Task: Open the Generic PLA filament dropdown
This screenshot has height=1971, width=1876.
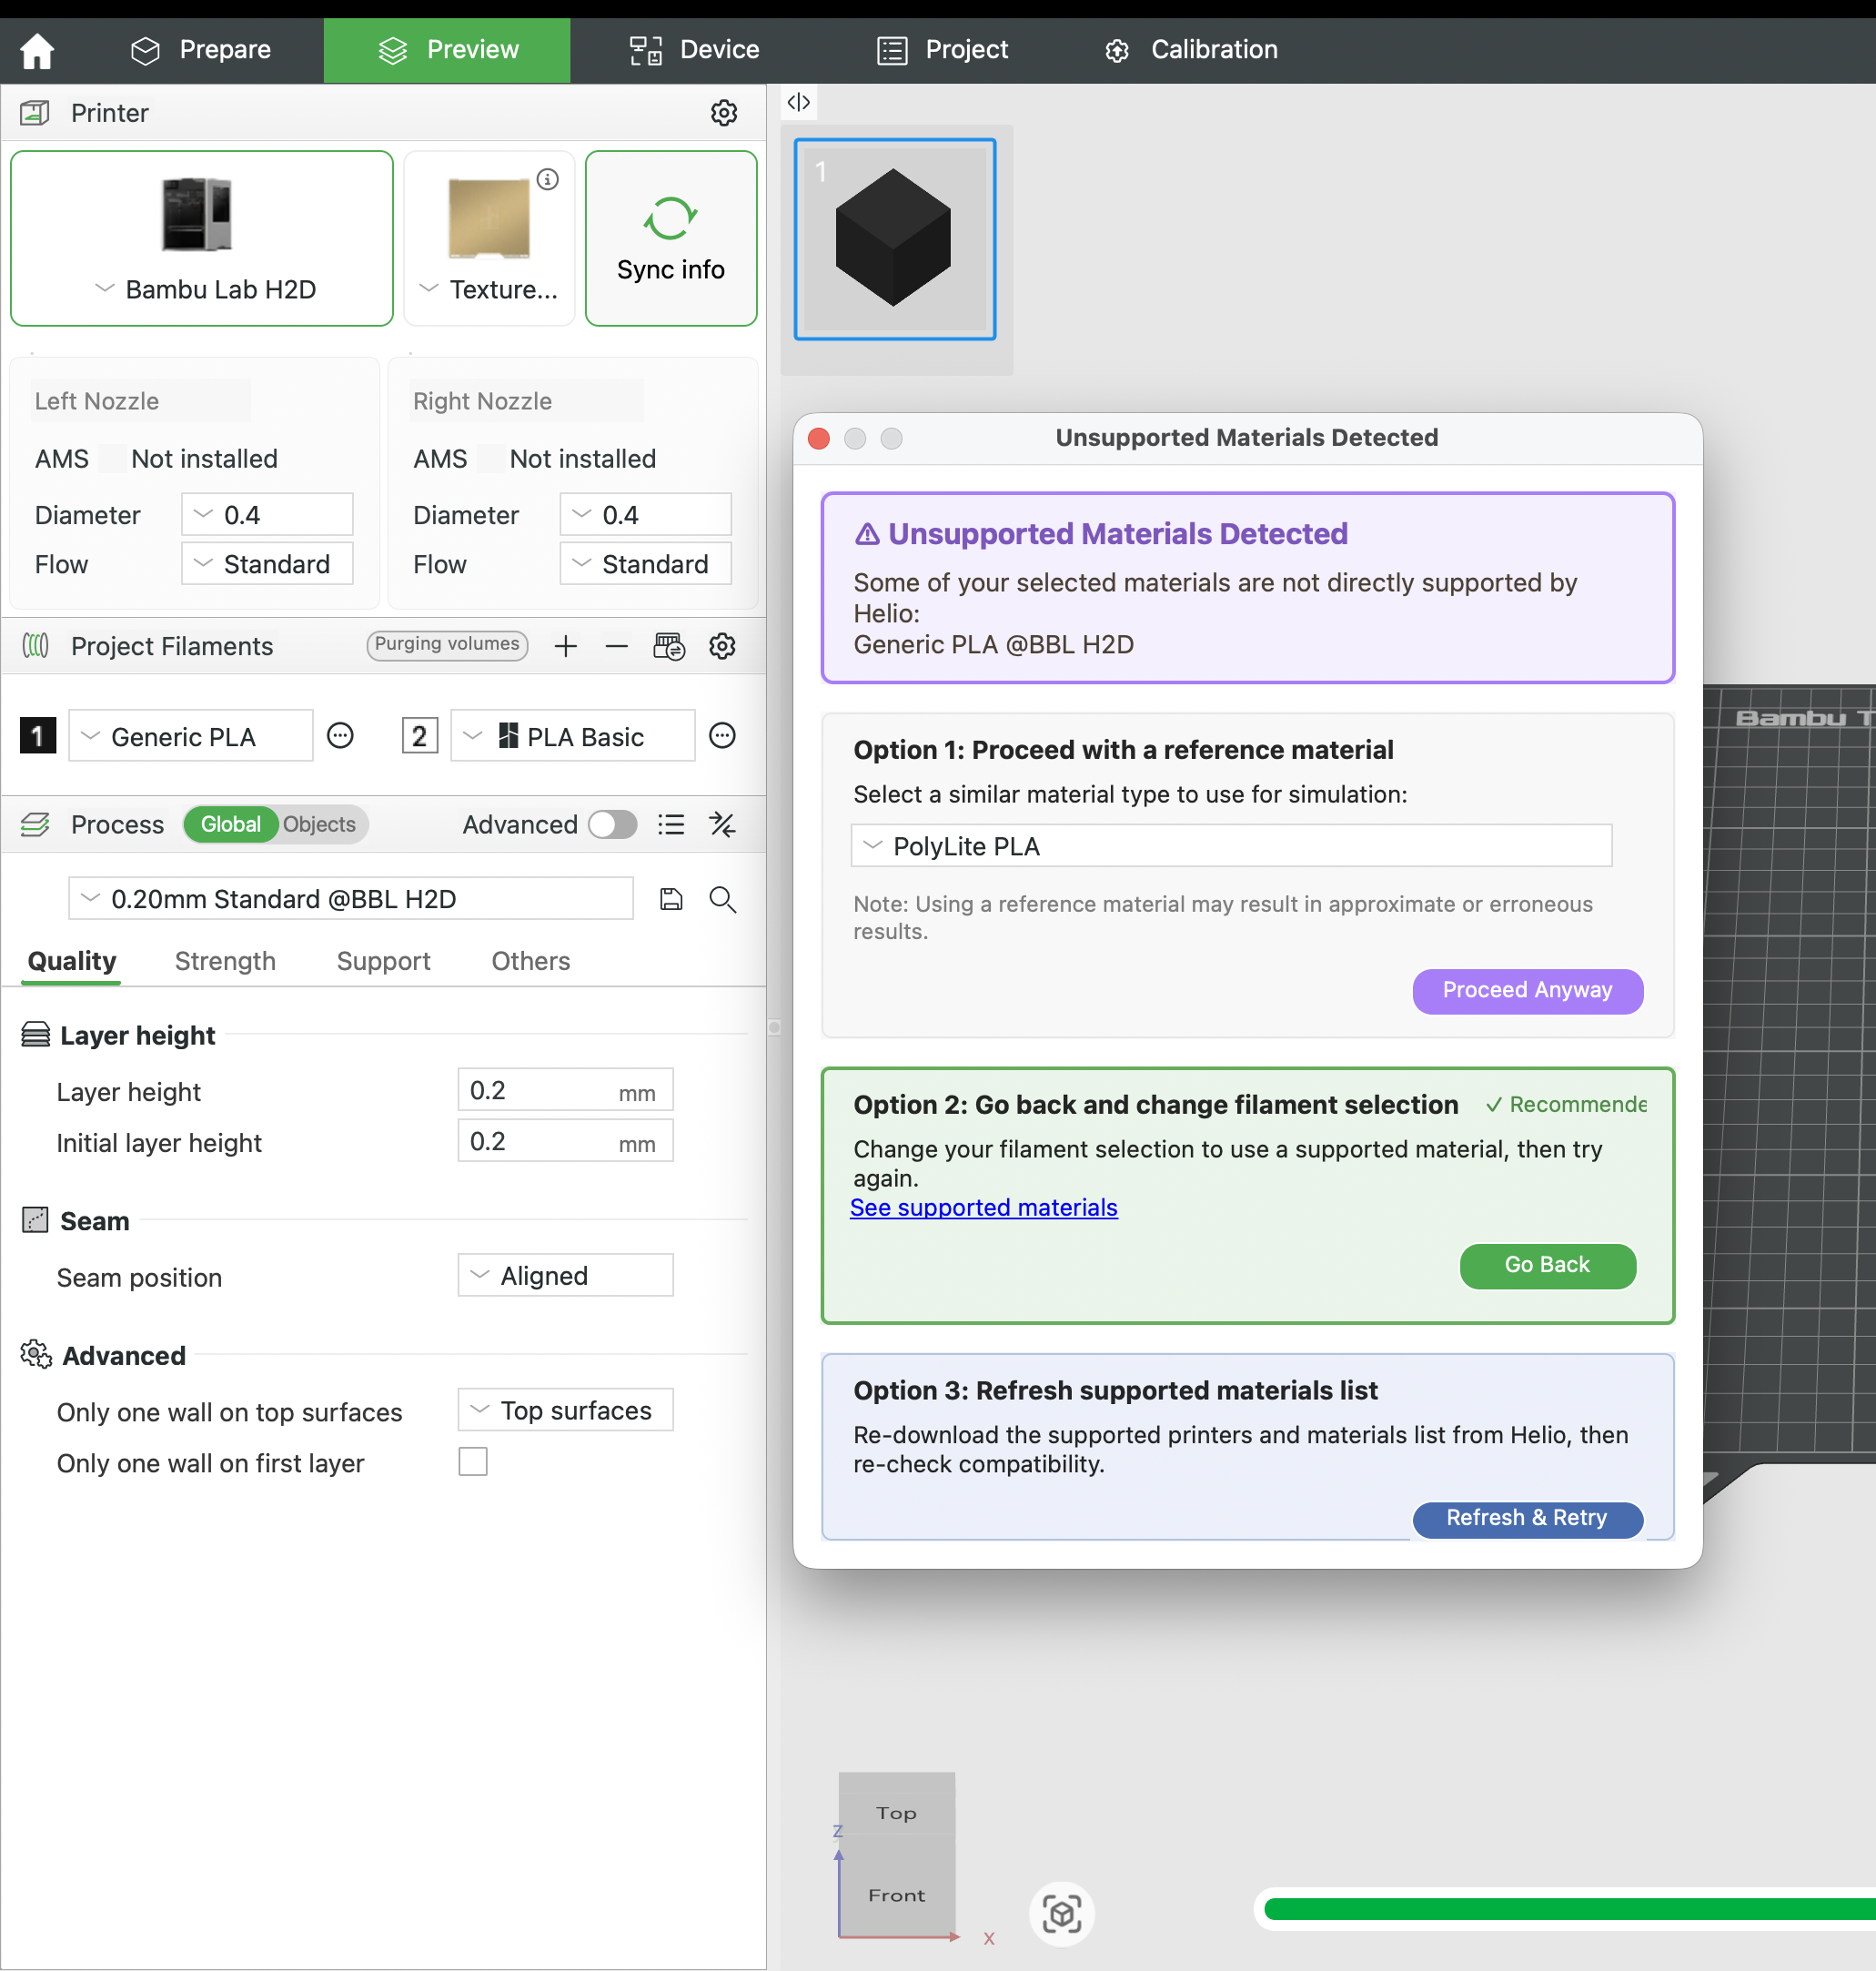Action: click(190, 736)
